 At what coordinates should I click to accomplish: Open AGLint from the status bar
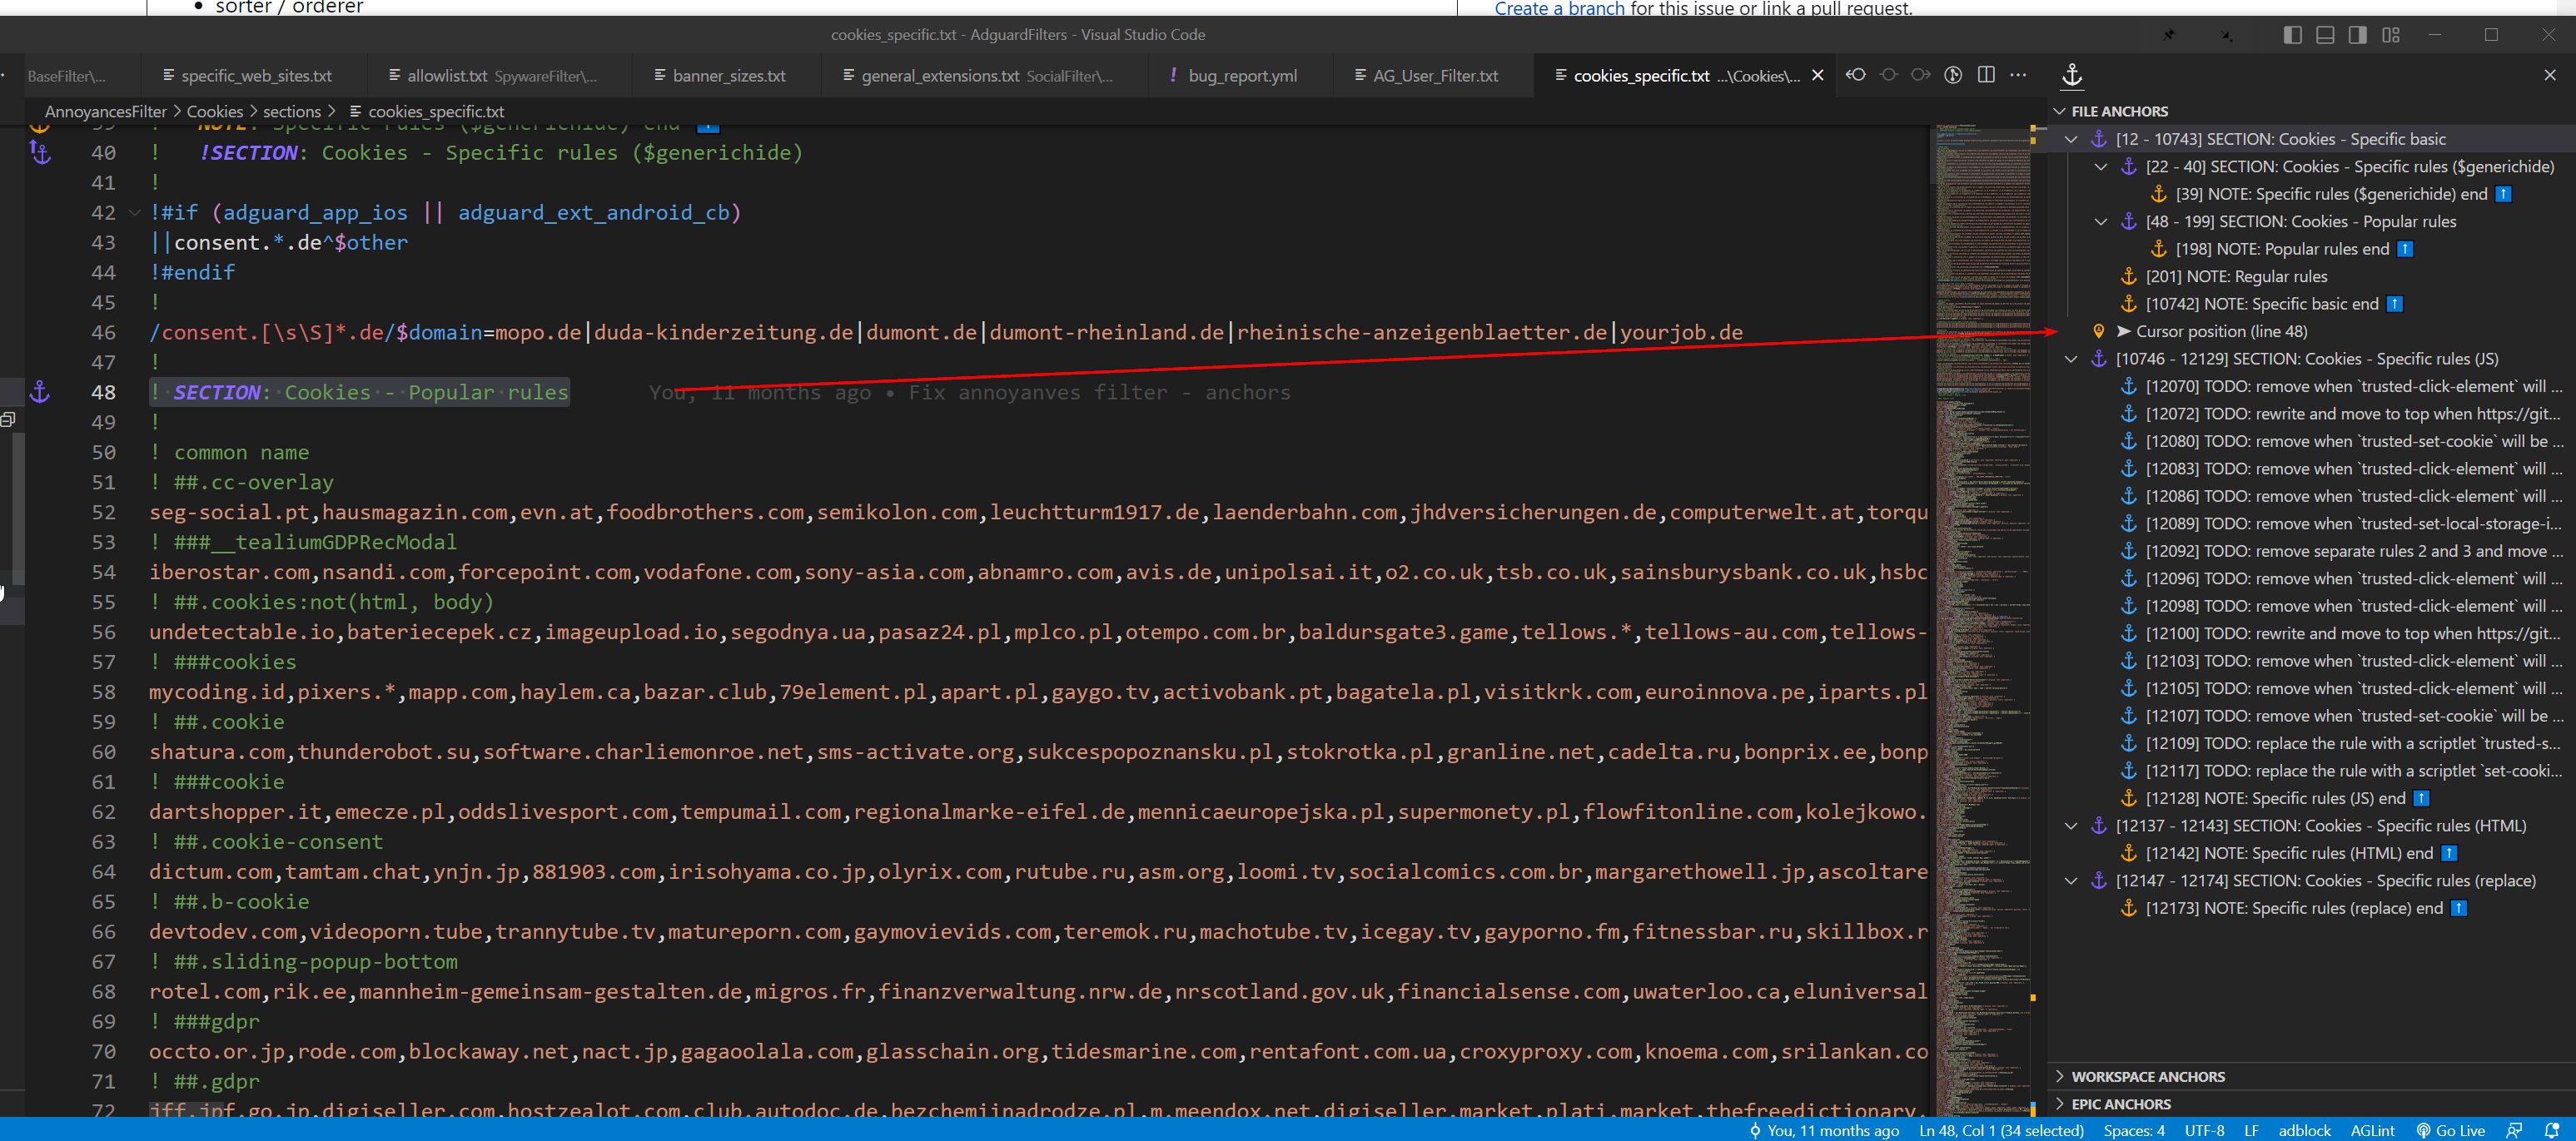[x=2373, y=1130]
